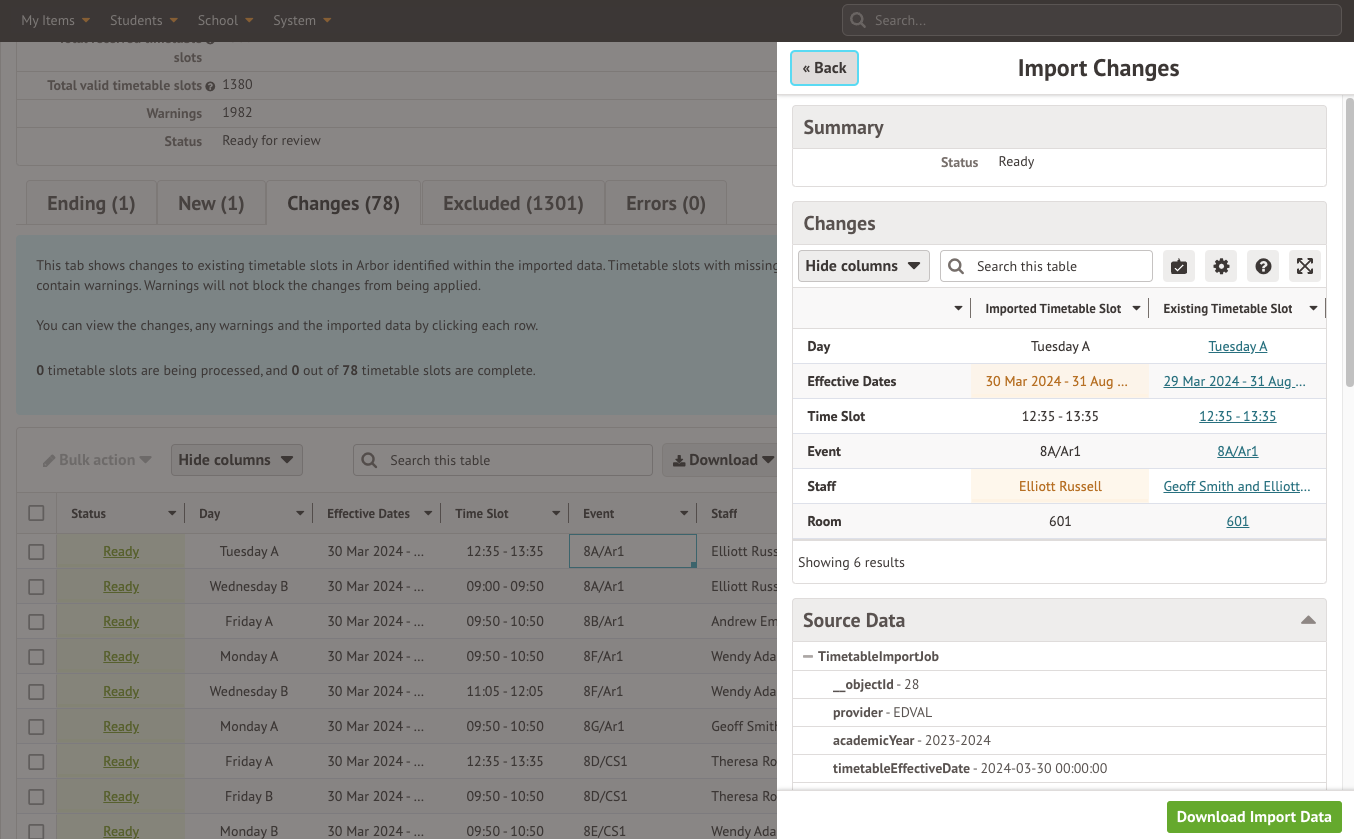
Task: Check the Friday A 8B/Ar1 row checkbox
Action: coord(36,621)
